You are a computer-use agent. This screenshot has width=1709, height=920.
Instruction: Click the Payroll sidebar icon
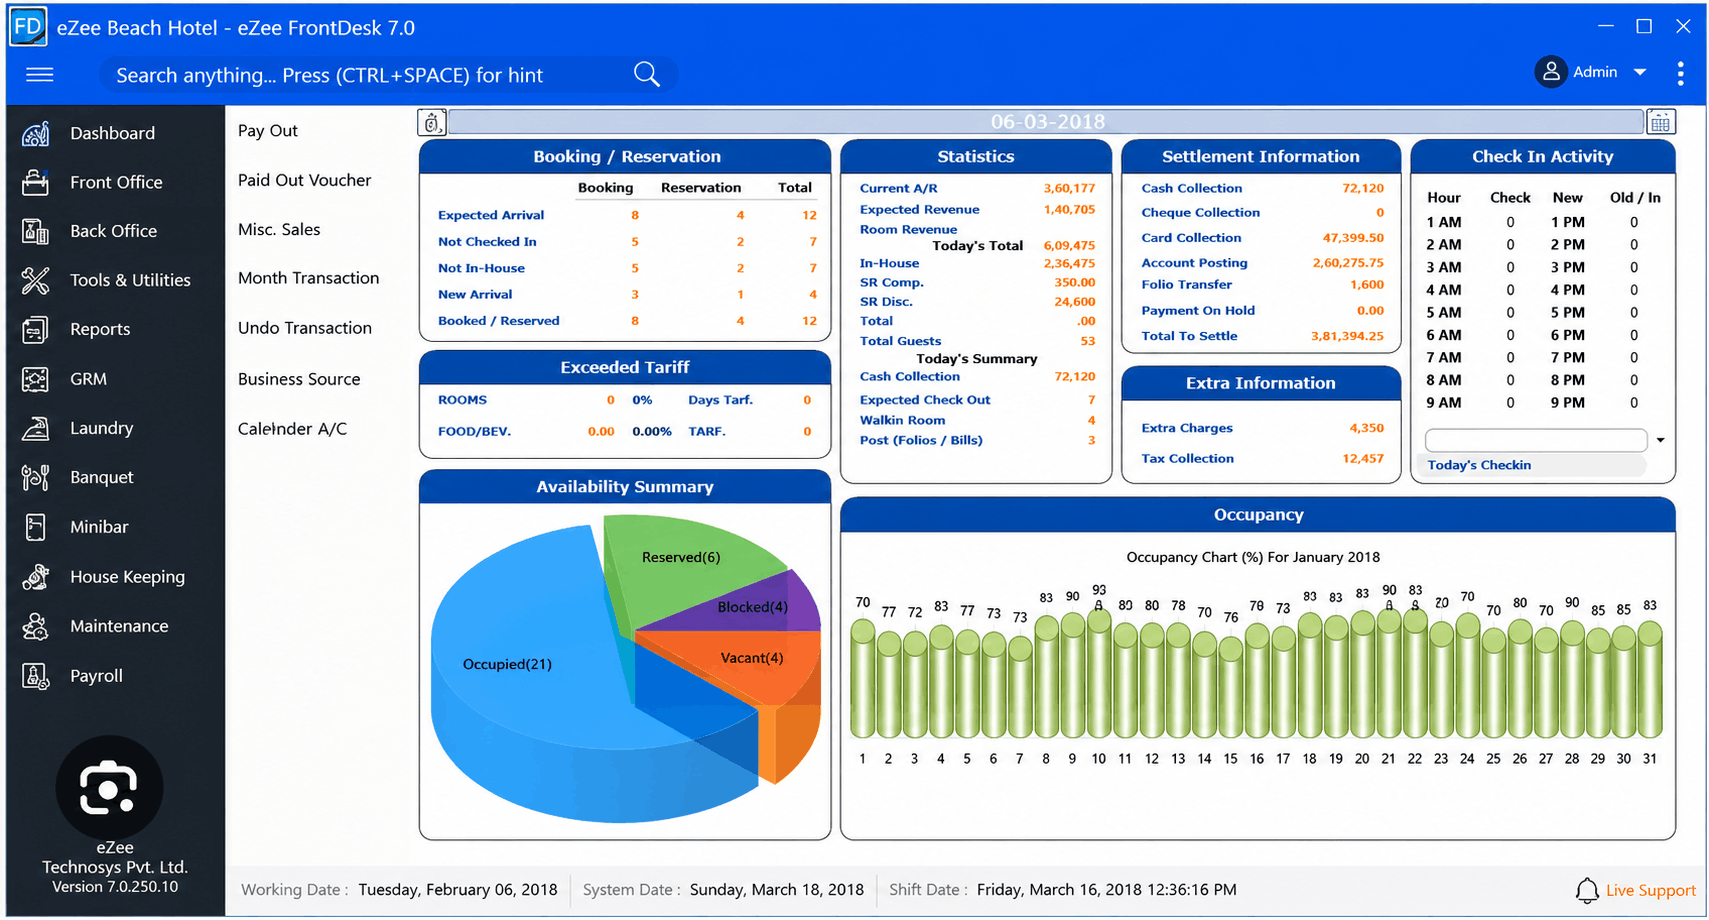point(36,676)
